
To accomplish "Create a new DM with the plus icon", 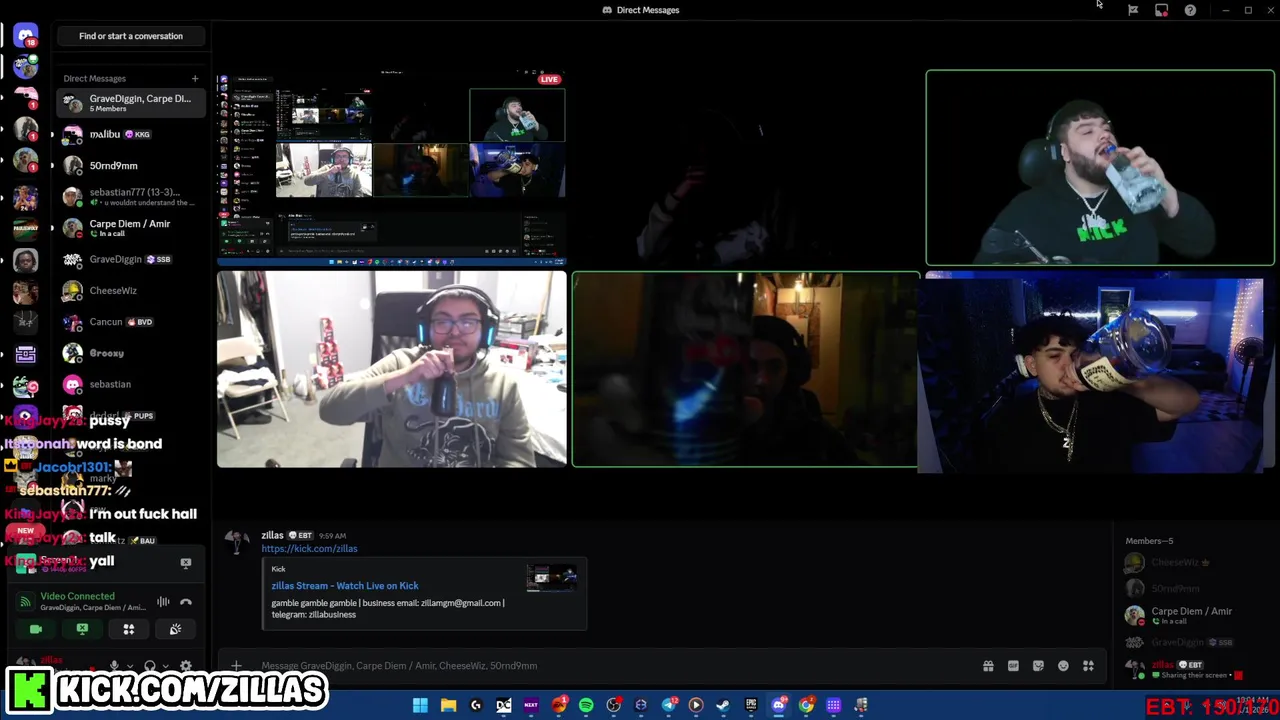I will point(195,78).
